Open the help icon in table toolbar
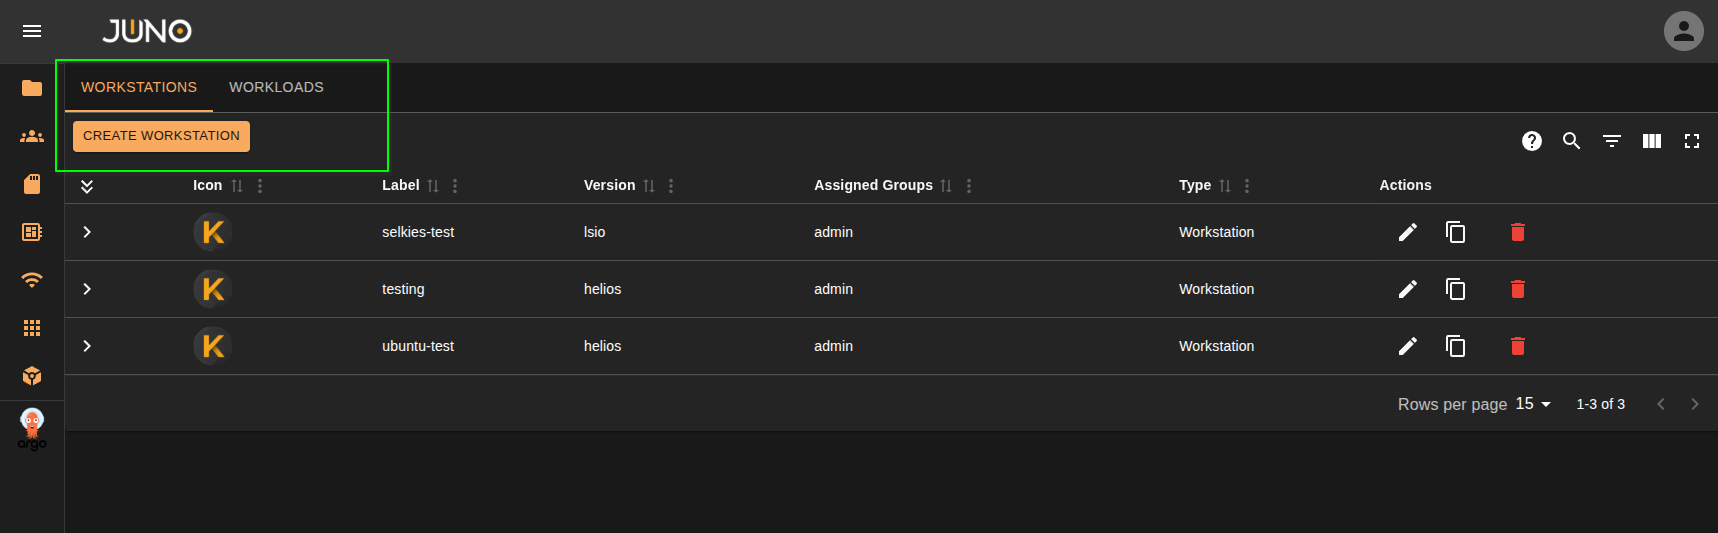The width and height of the screenshot is (1718, 533). 1531,141
